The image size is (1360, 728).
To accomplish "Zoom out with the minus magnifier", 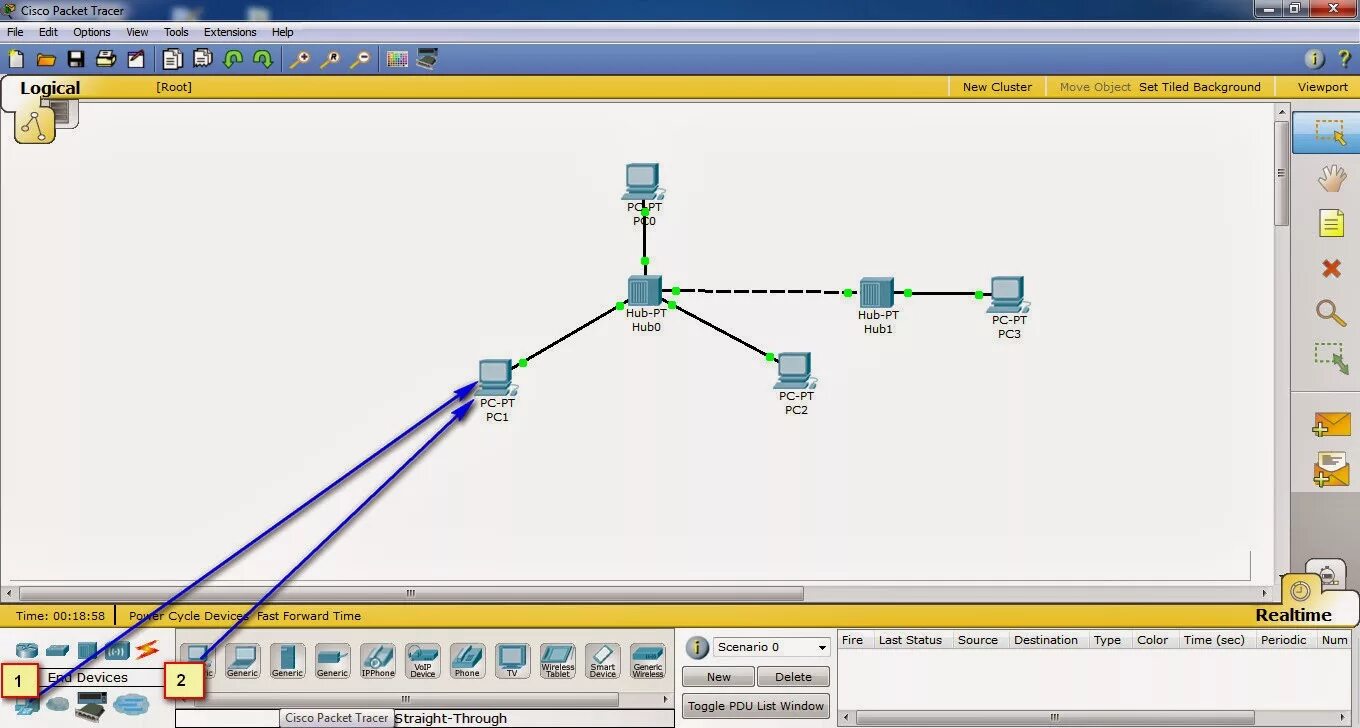I will [360, 59].
